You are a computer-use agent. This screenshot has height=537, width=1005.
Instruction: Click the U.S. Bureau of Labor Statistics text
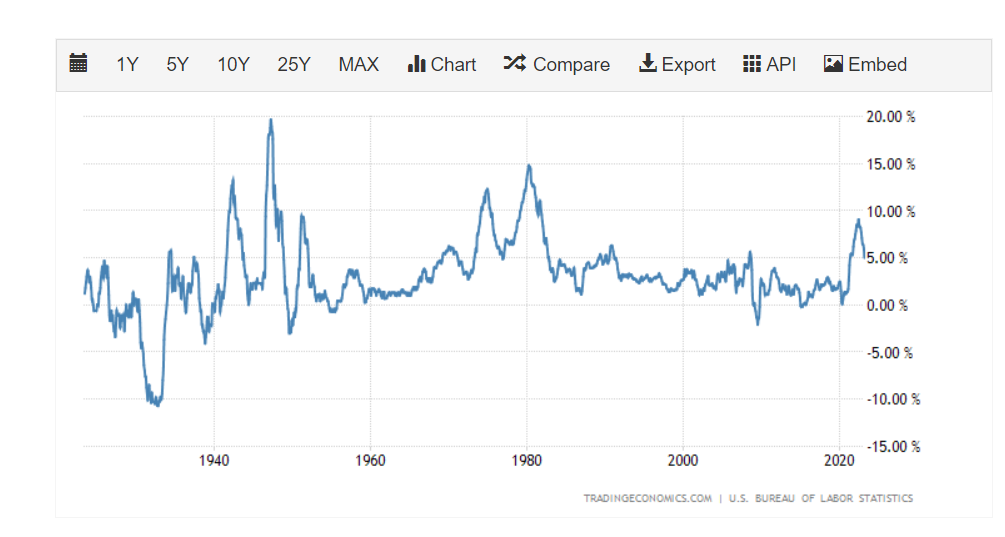pos(821,499)
